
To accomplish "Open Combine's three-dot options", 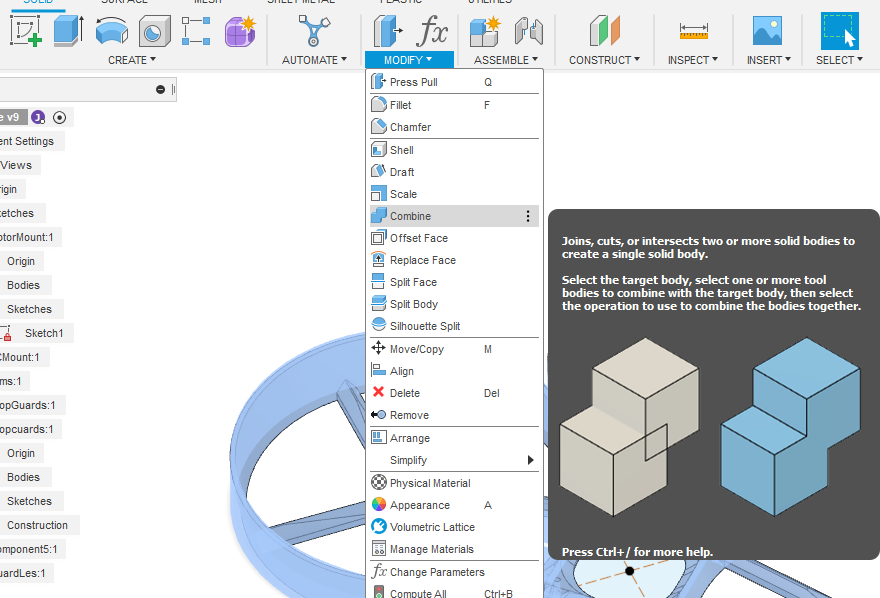I will [x=528, y=216].
